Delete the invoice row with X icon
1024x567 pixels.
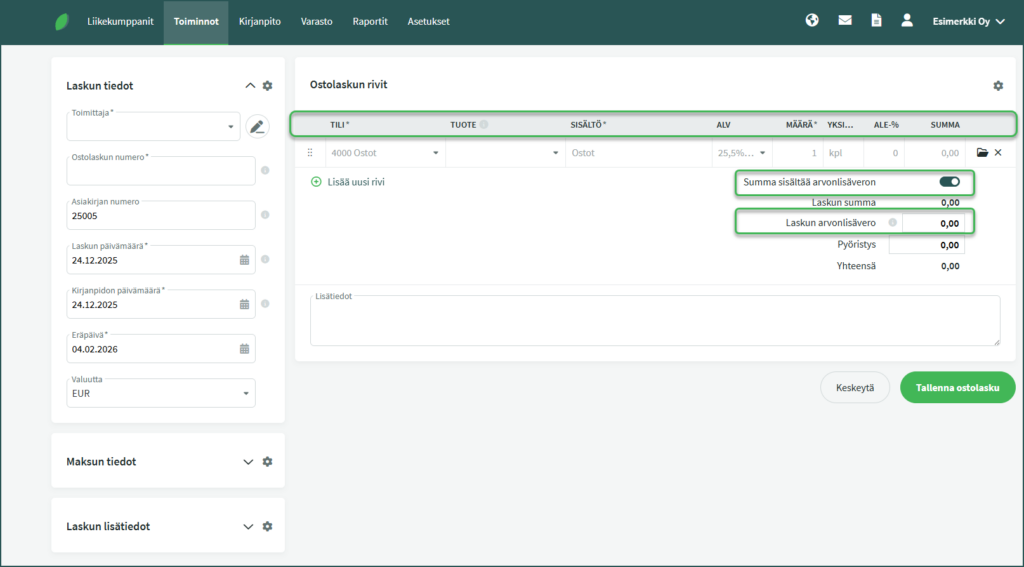pyautogui.click(x=998, y=153)
